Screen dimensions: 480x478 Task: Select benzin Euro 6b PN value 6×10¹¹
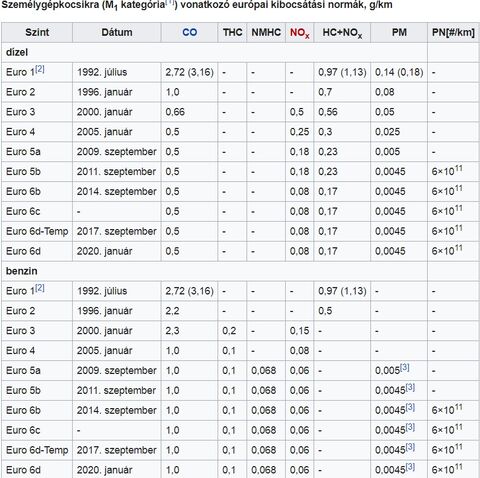tap(447, 409)
